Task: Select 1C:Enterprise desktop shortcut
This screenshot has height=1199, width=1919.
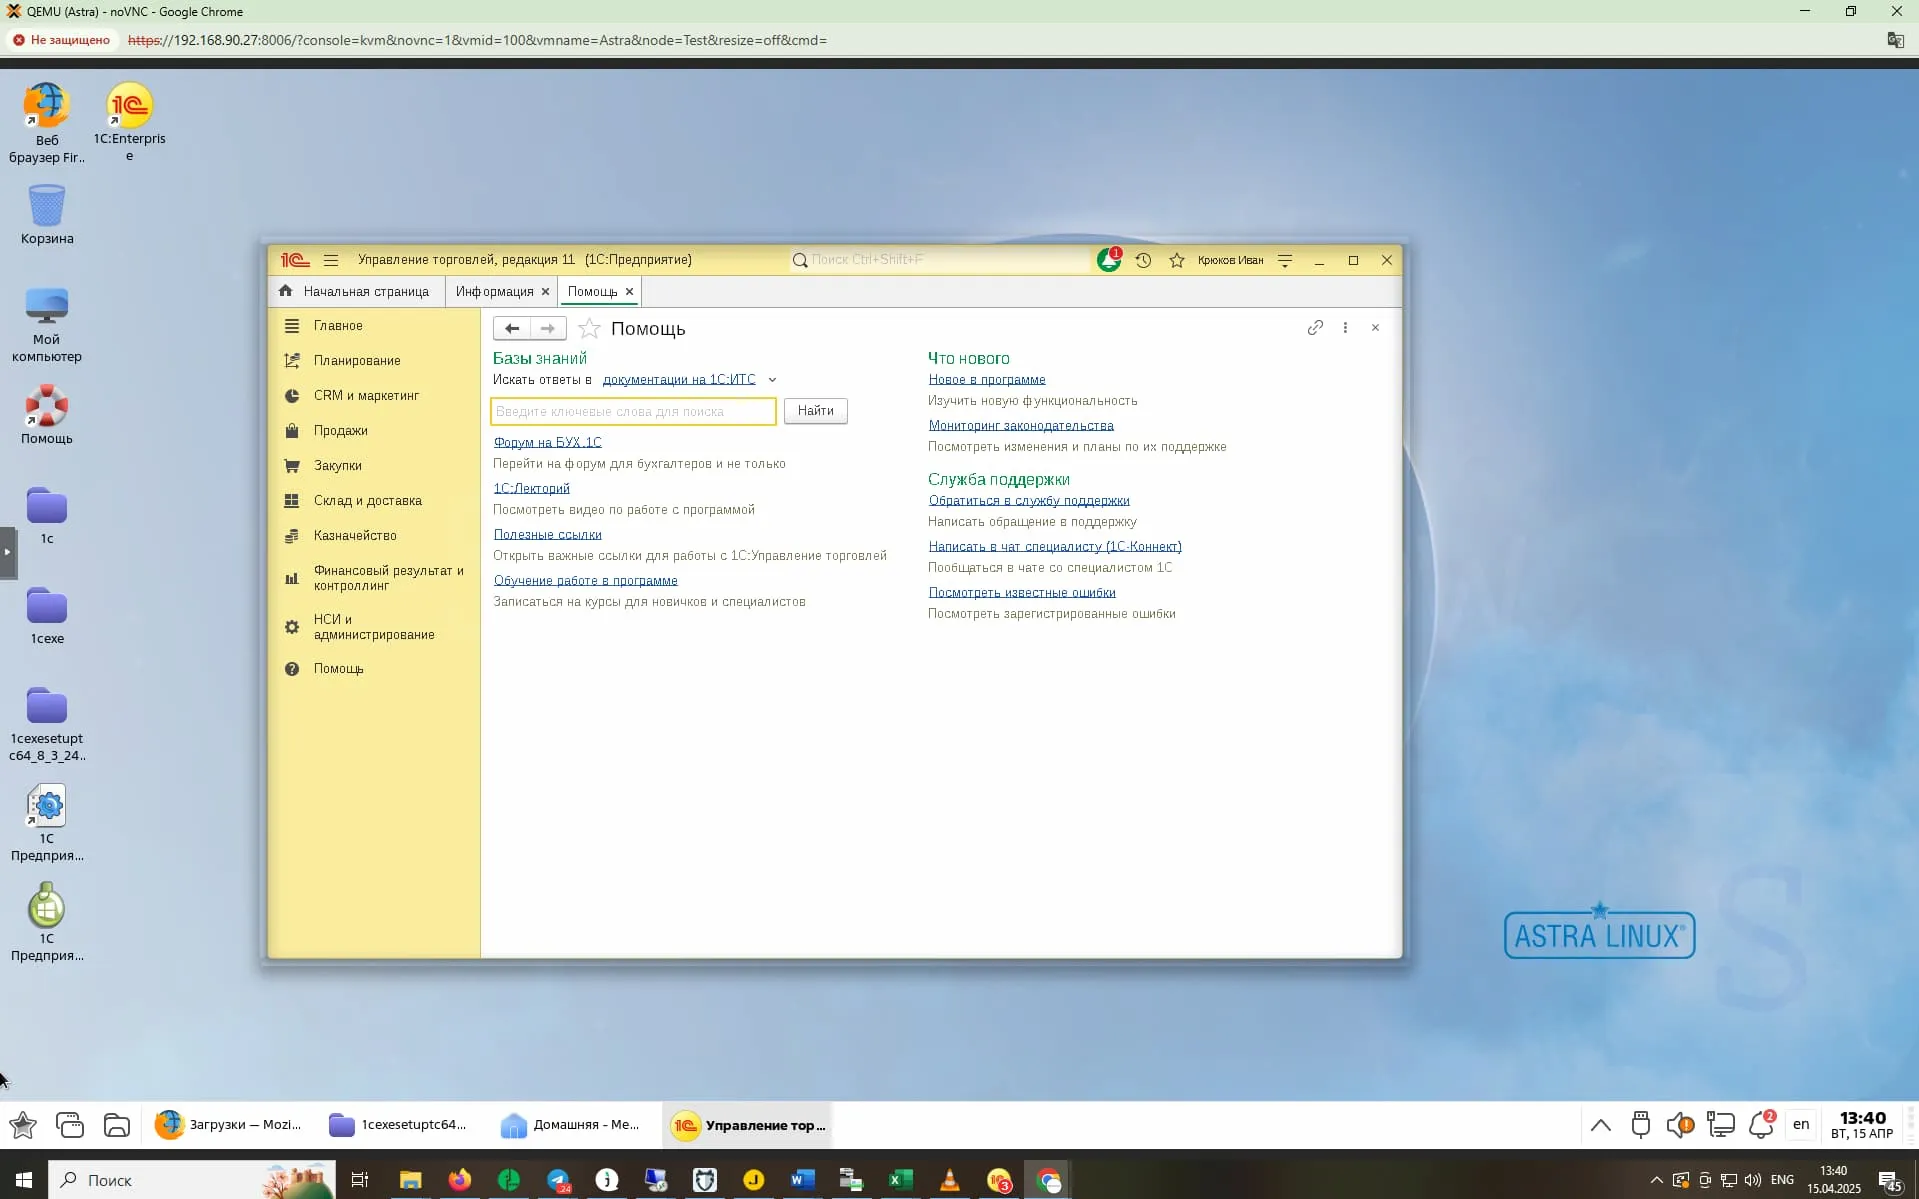Action: tap(129, 122)
